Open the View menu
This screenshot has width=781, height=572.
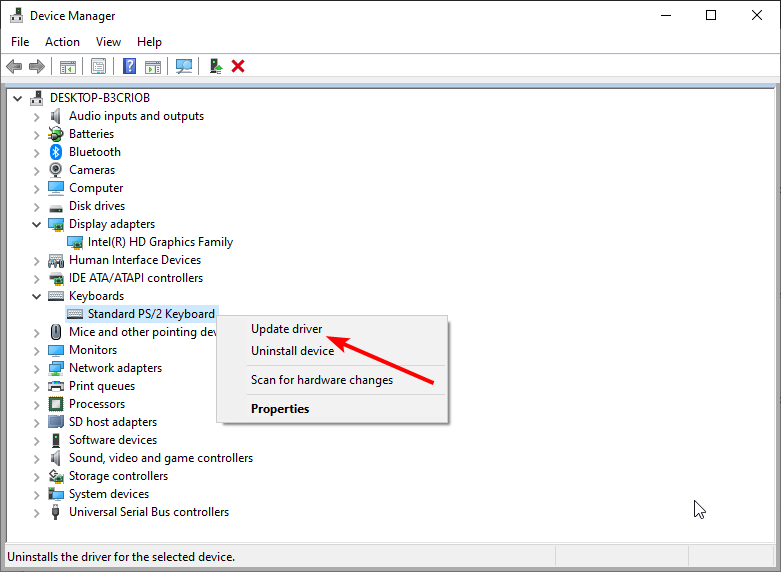(108, 42)
